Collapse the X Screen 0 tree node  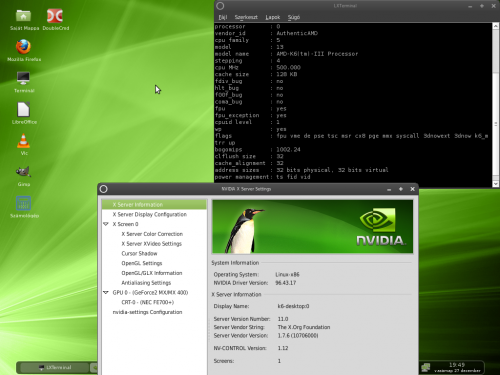(x=106, y=224)
